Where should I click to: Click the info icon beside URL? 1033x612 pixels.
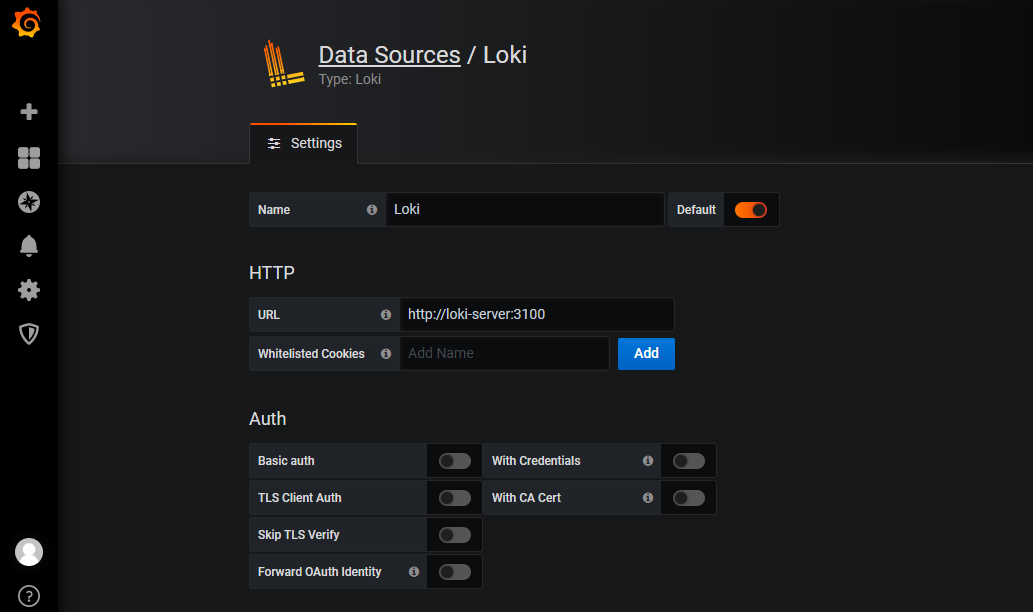click(x=386, y=314)
